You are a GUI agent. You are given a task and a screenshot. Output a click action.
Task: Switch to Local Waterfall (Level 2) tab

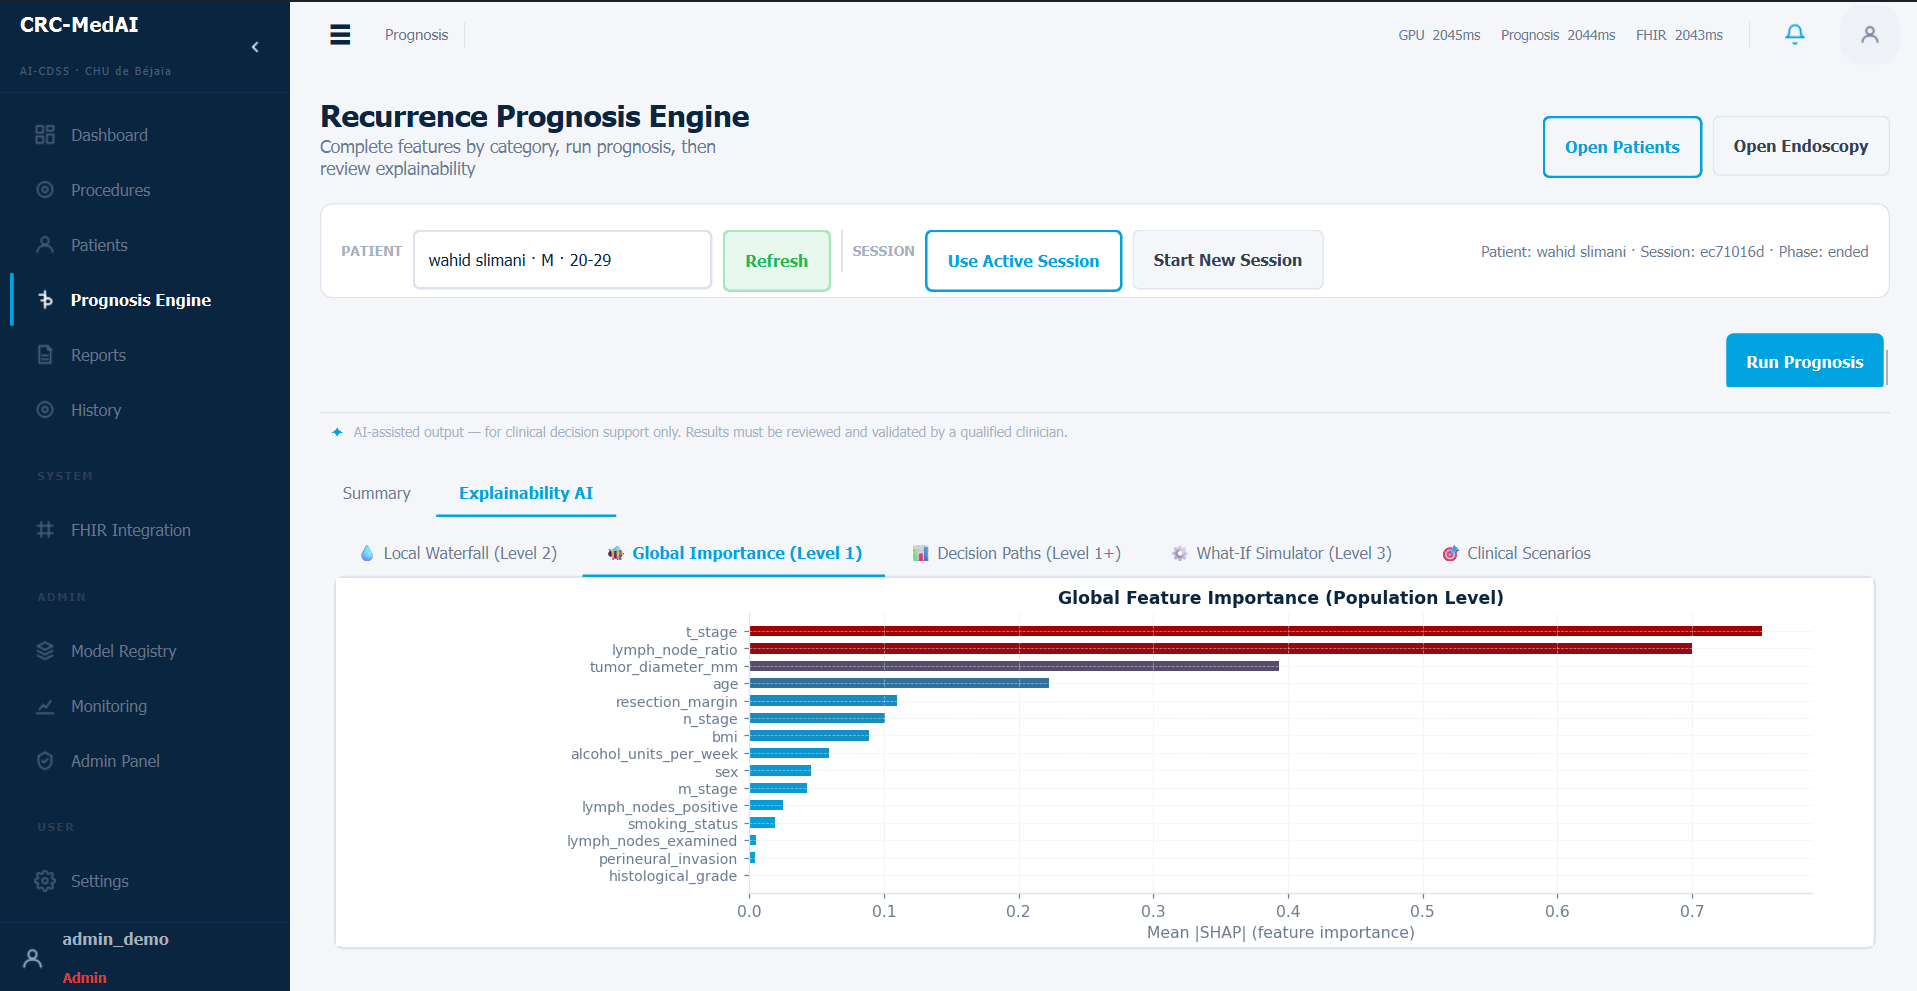click(459, 553)
